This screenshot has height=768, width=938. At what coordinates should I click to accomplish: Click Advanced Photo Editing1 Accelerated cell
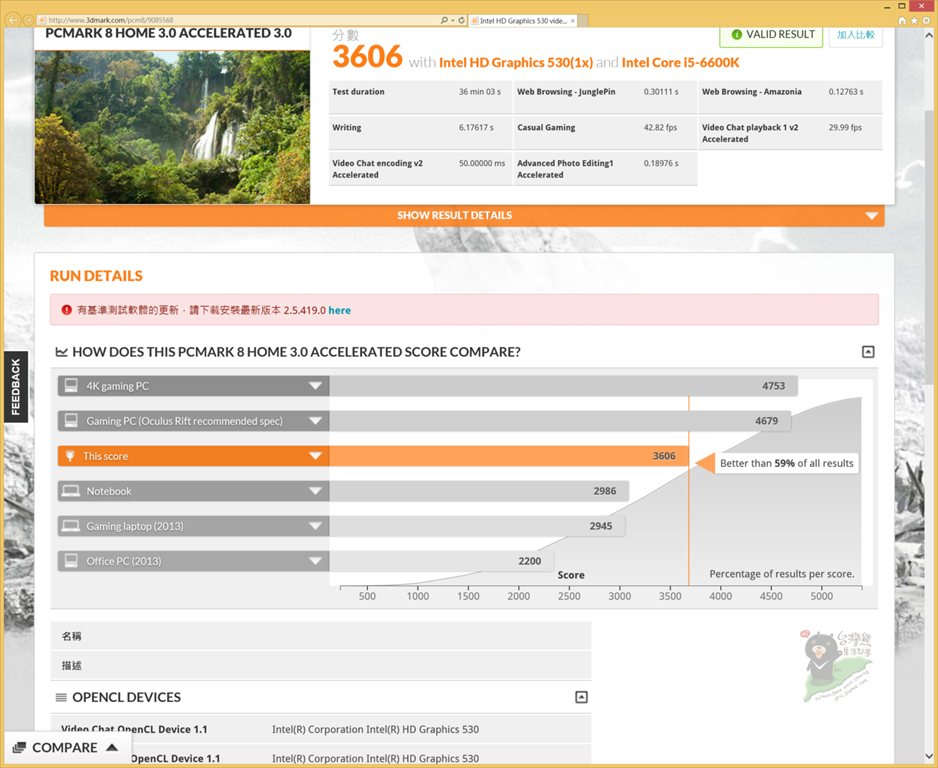(x=605, y=169)
